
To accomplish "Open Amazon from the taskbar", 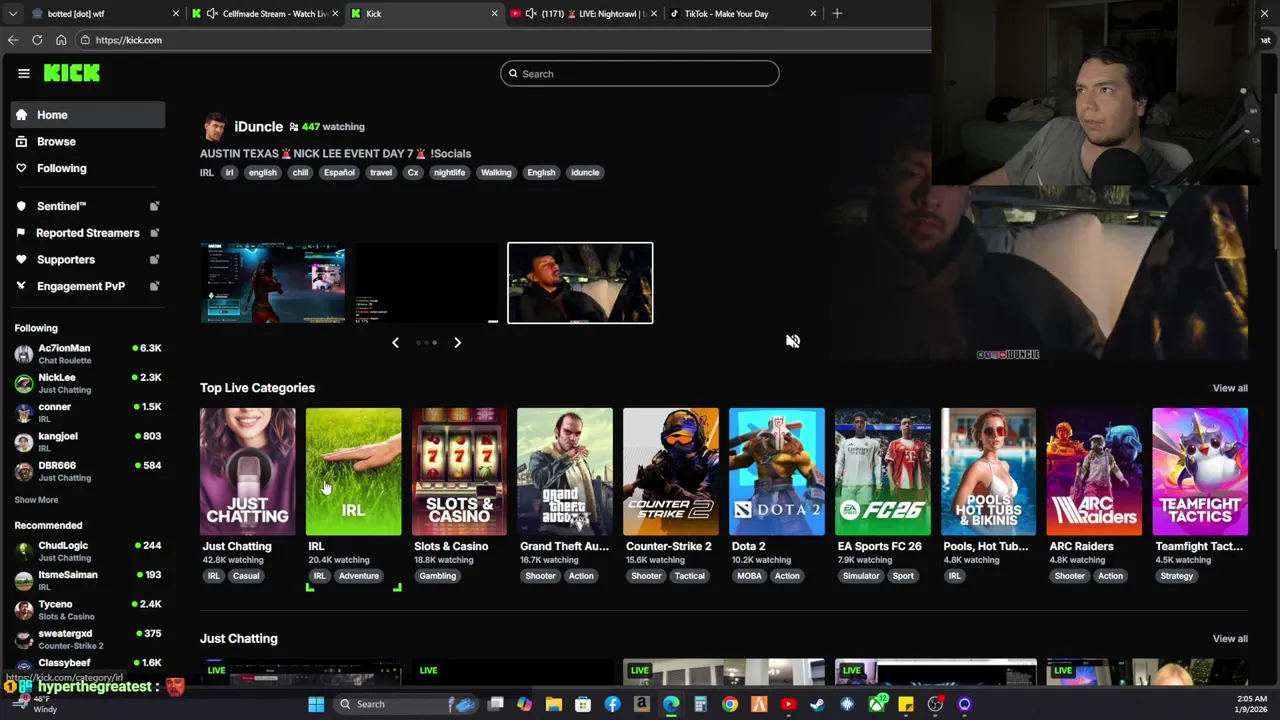I will pyautogui.click(x=641, y=704).
